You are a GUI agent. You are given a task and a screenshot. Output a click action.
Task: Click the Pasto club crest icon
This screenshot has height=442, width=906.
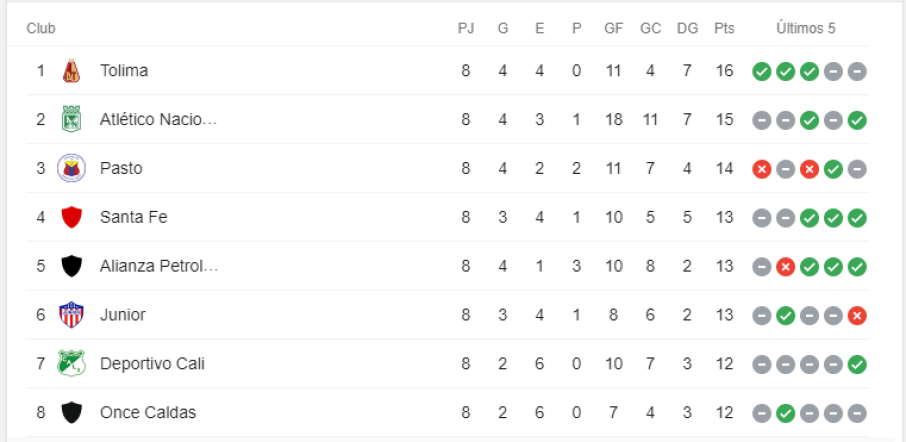[x=71, y=168]
